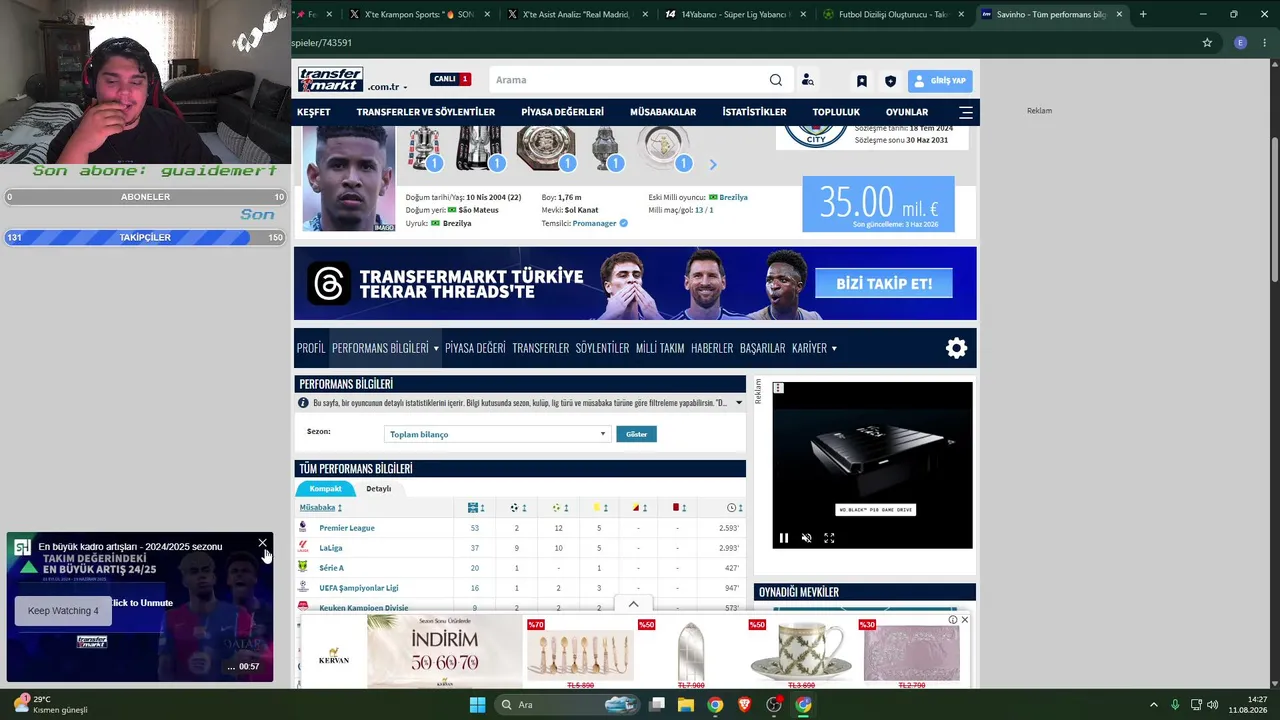Click the search magnifier icon
Screen dimensions: 1280x720
[776, 80]
